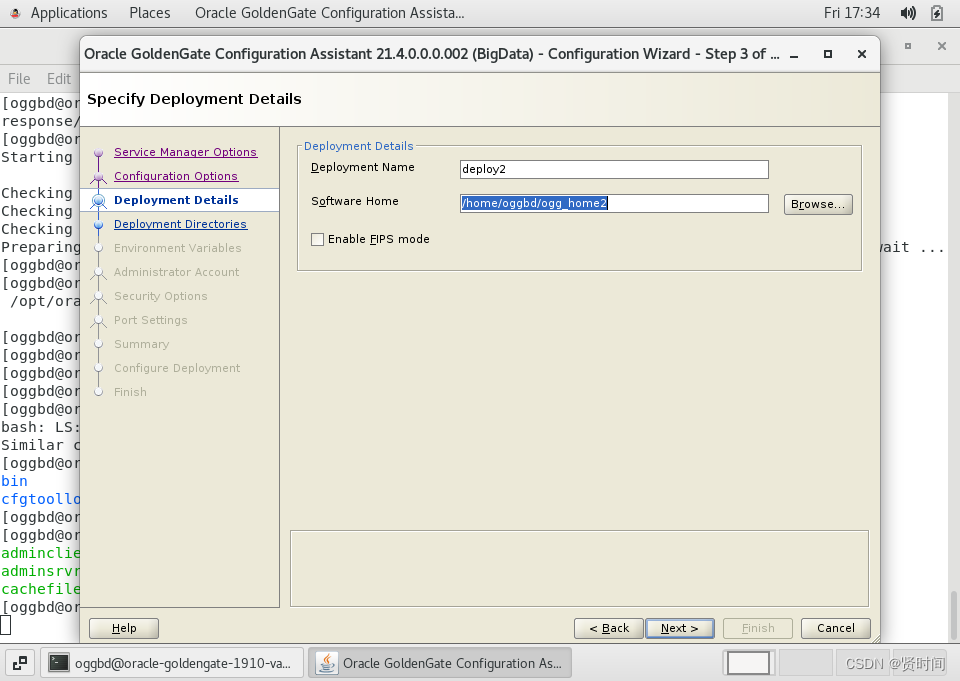
Task: Open the terminal File menu
Action: (19, 79)
